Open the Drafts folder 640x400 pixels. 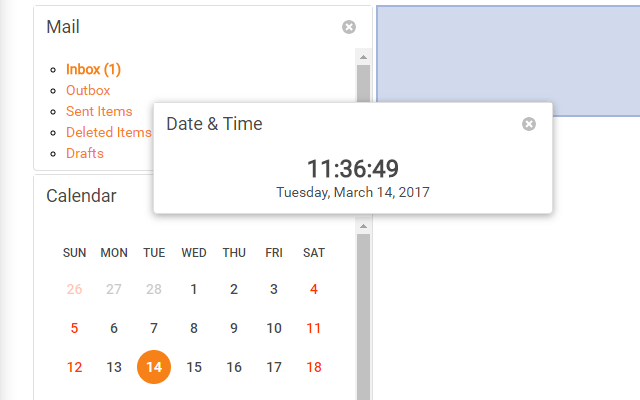click(85, 153)
